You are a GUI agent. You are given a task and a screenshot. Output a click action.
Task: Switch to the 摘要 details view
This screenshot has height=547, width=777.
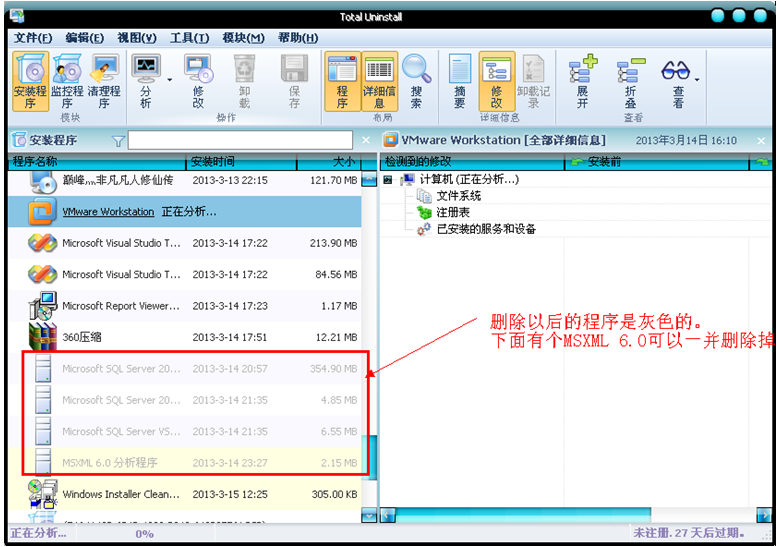point(459,81)
